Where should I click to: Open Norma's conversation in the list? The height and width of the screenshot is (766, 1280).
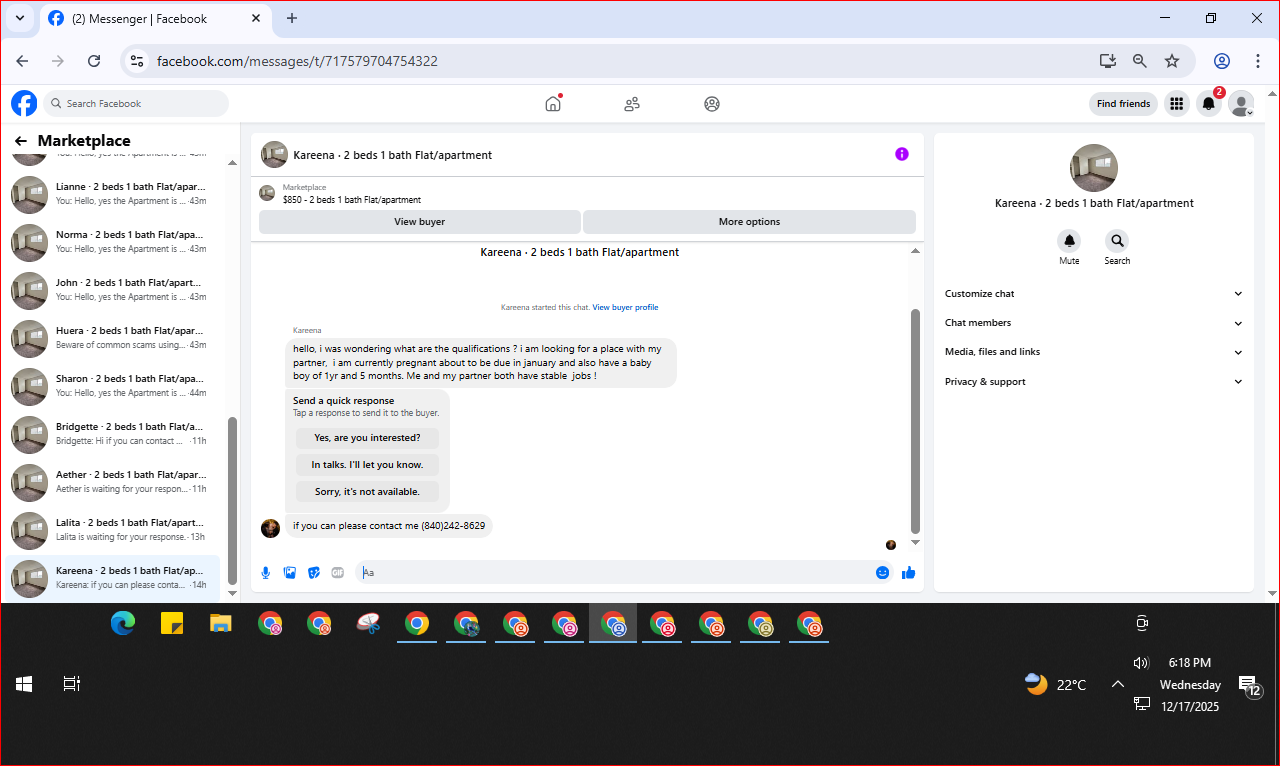pyautogui.click(x=112, y=242)
